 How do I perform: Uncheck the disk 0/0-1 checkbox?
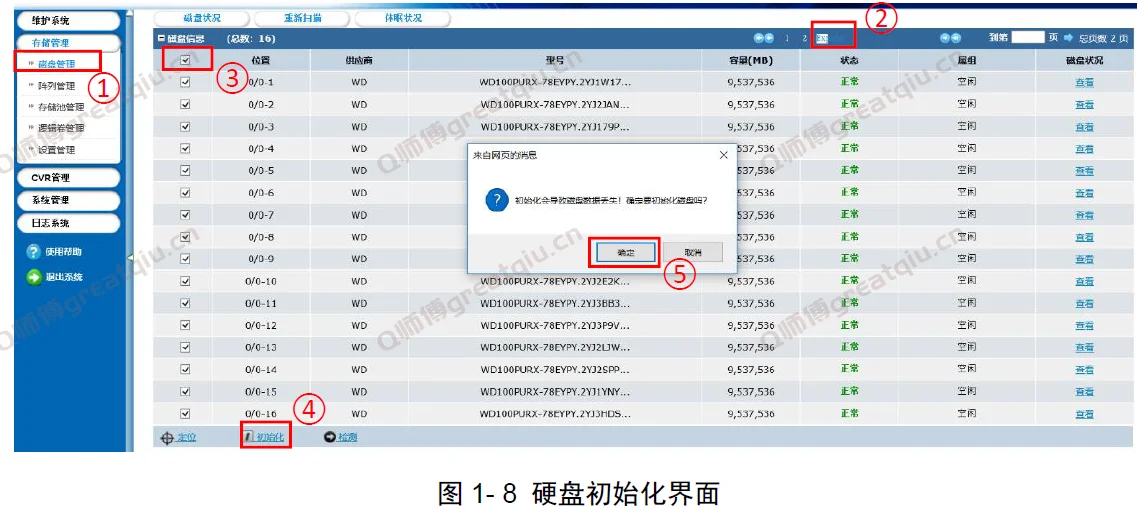pos(185,83)
